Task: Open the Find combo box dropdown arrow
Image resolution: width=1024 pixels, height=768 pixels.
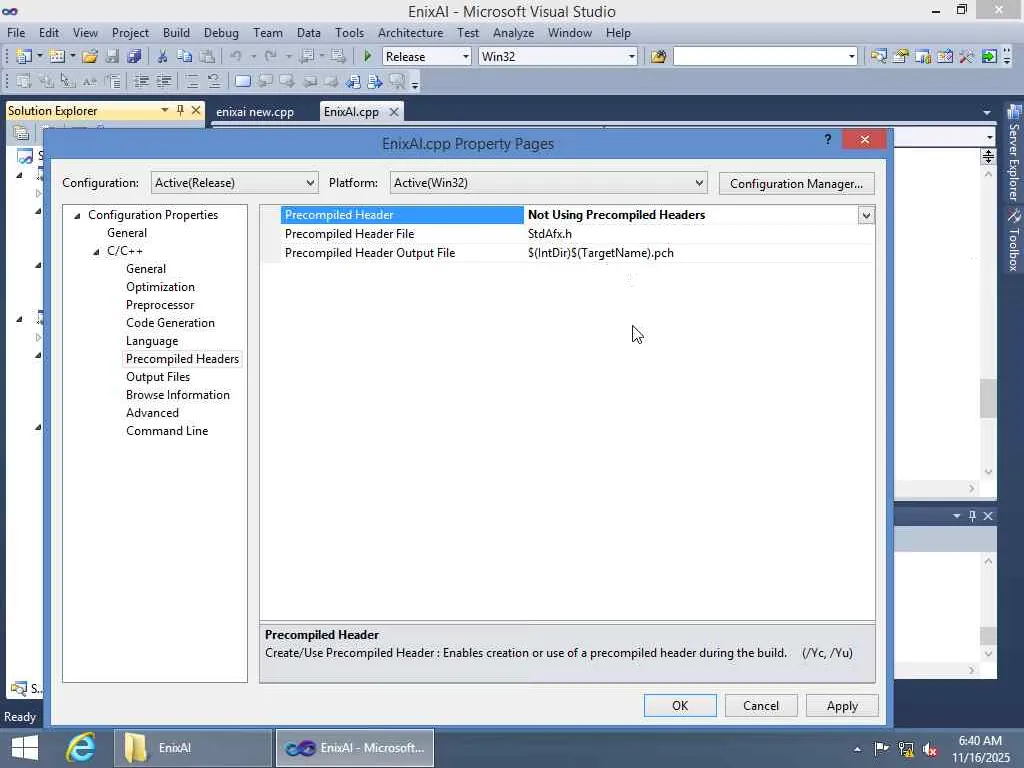Action: click(852, 57)
